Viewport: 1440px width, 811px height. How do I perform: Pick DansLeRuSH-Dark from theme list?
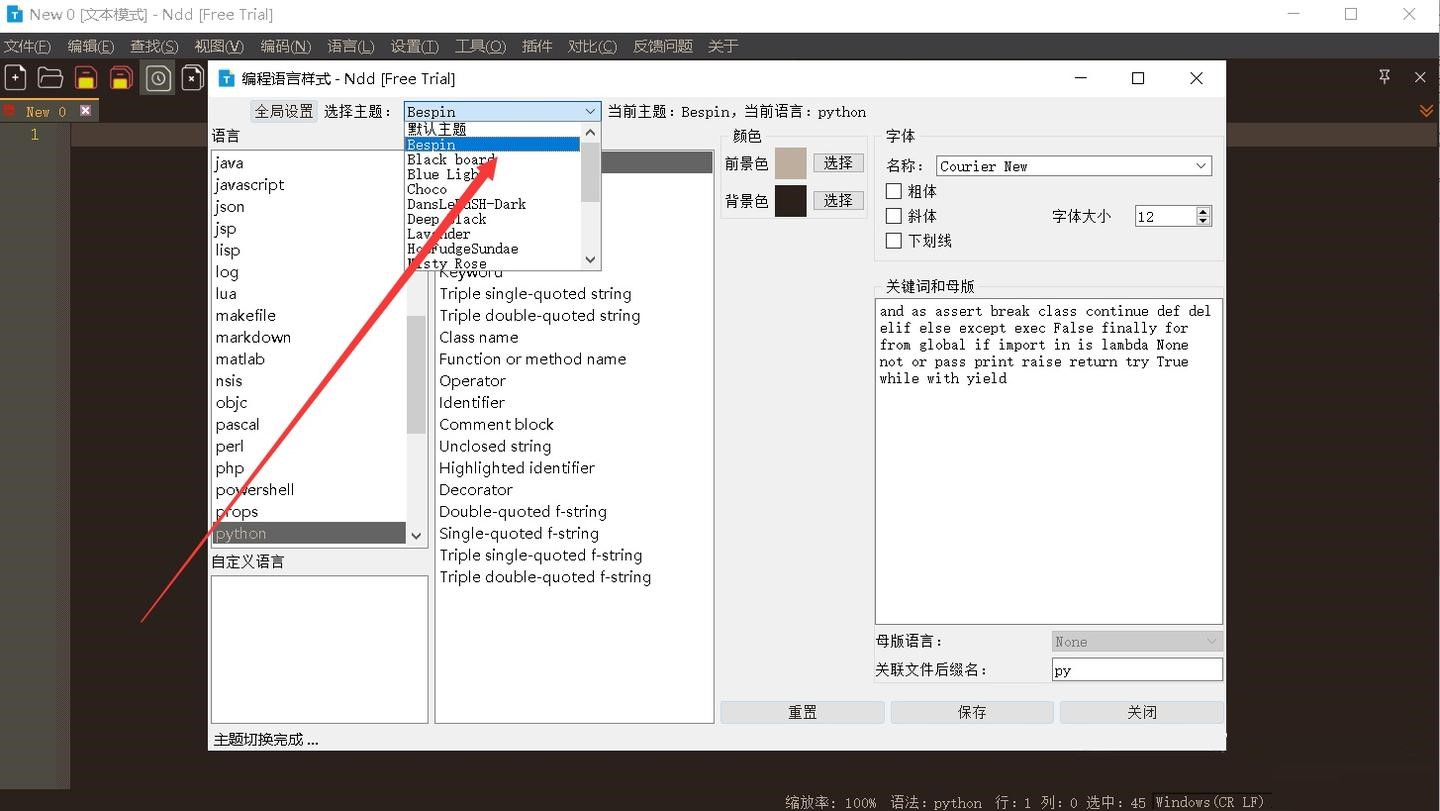[492, 204]
